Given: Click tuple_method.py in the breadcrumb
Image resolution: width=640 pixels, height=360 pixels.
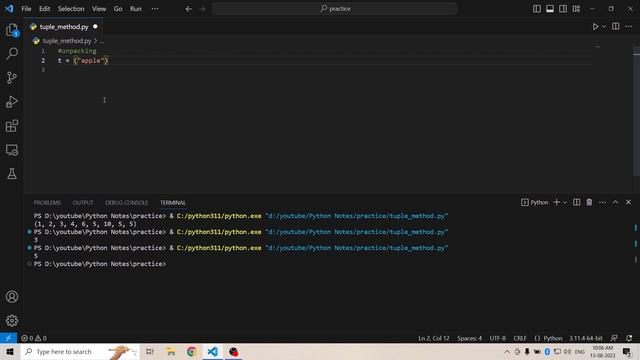Looking at the screenshot, I should pyautogui.click(x=67, y=41).
